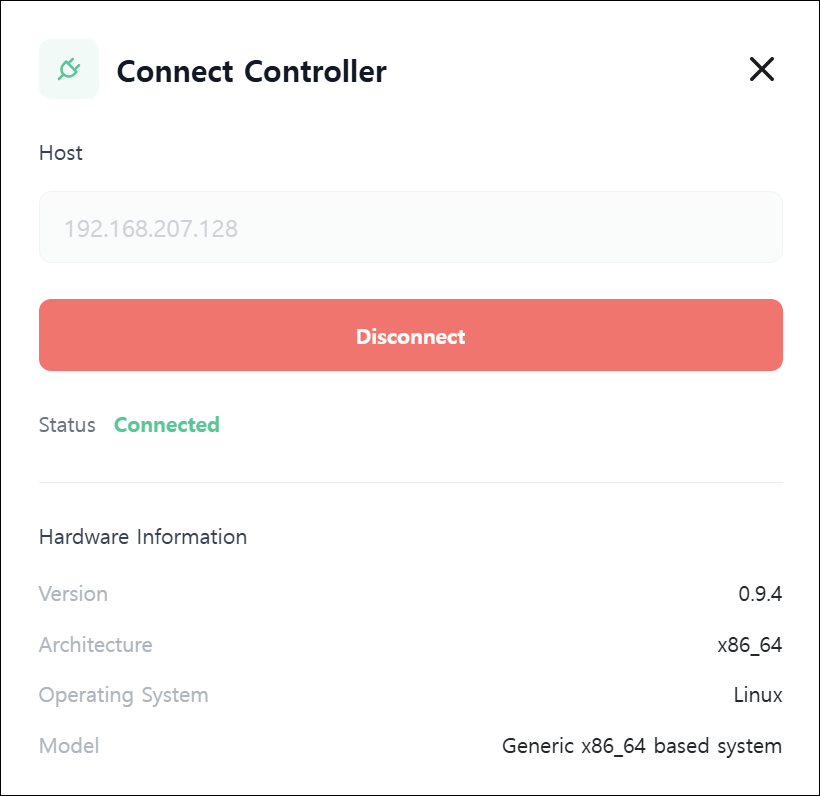Click the Connected status text
820x796 pixels.
point(167,425)
